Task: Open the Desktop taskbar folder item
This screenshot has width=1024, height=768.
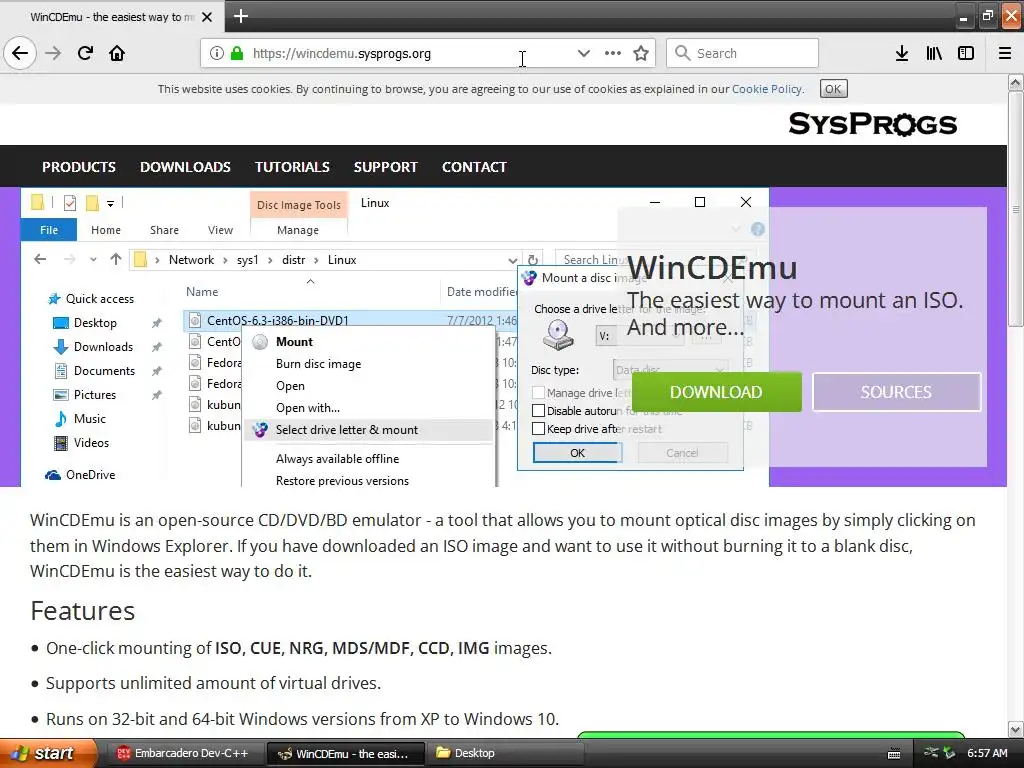Action: click(x=504, y=753)
